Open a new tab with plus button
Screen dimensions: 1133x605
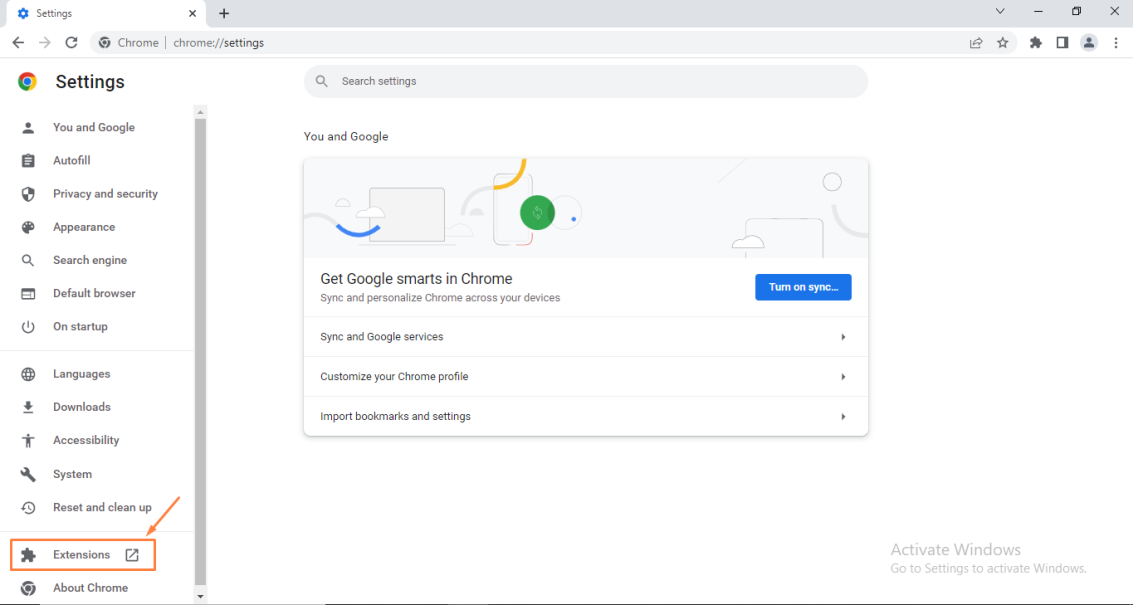pos(224,14)
